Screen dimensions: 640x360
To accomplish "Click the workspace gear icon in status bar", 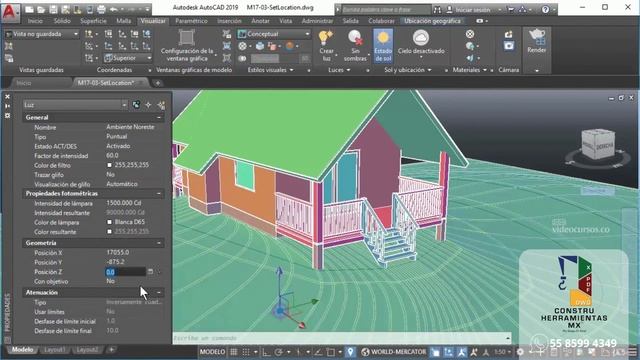I will point(520,352).
